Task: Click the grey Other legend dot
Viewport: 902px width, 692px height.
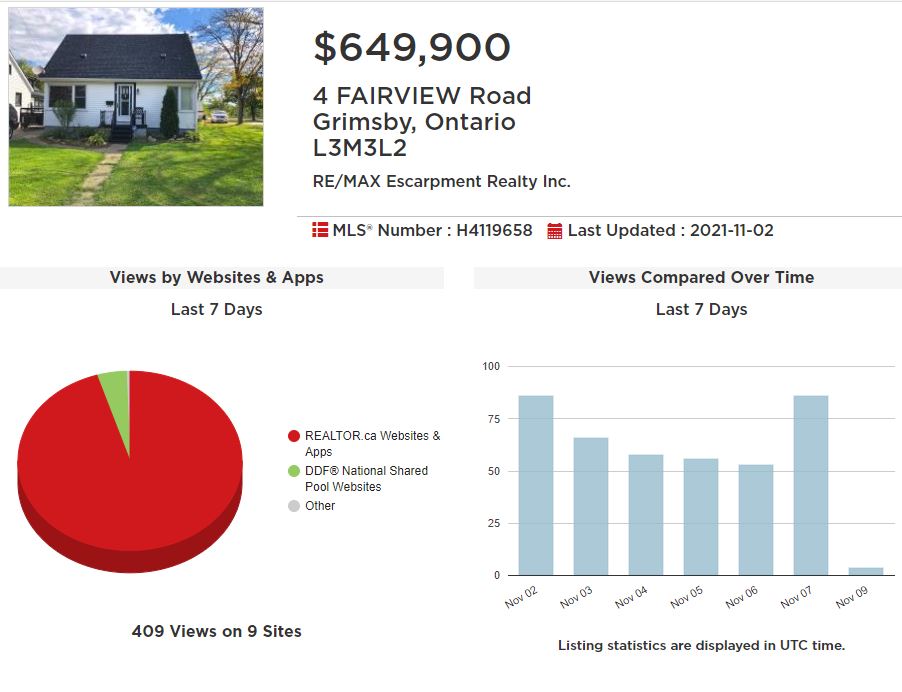Action: tap(294, 506)
